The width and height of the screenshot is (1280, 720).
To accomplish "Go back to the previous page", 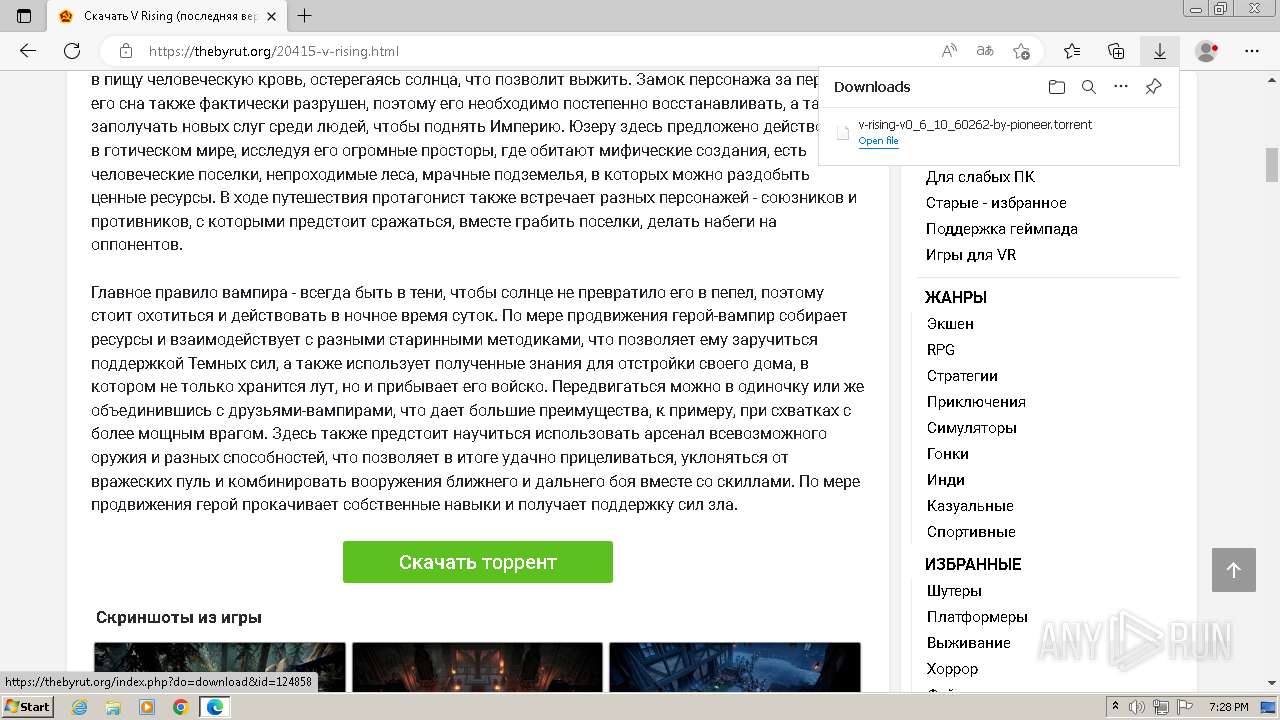I will [x=28, y=51].
